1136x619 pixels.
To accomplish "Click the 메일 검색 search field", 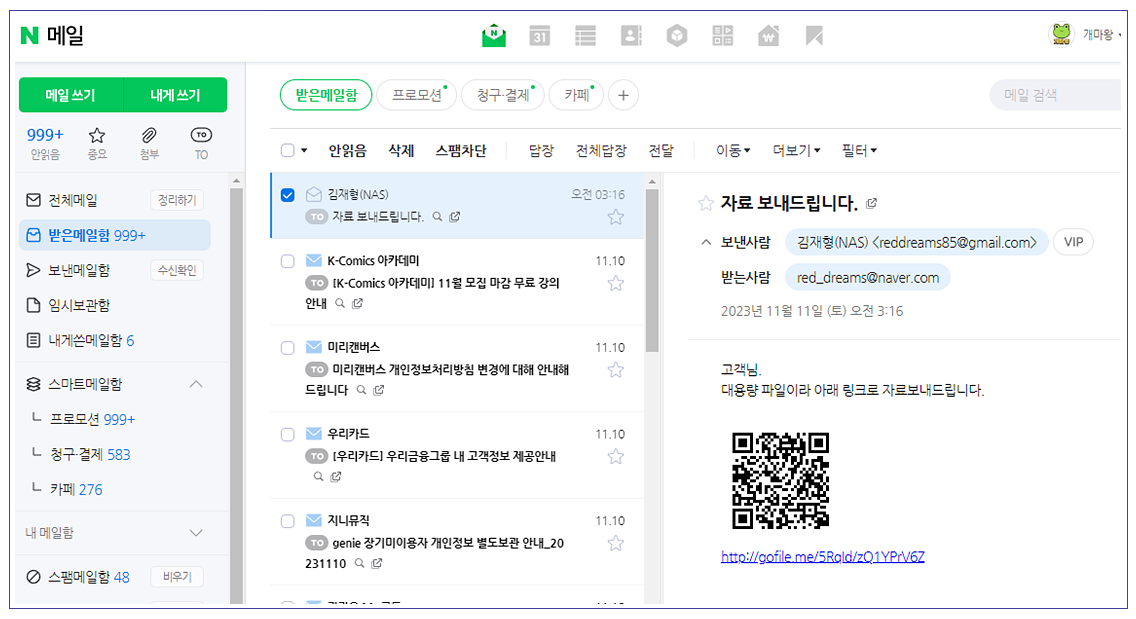I will pos(1055,95).
